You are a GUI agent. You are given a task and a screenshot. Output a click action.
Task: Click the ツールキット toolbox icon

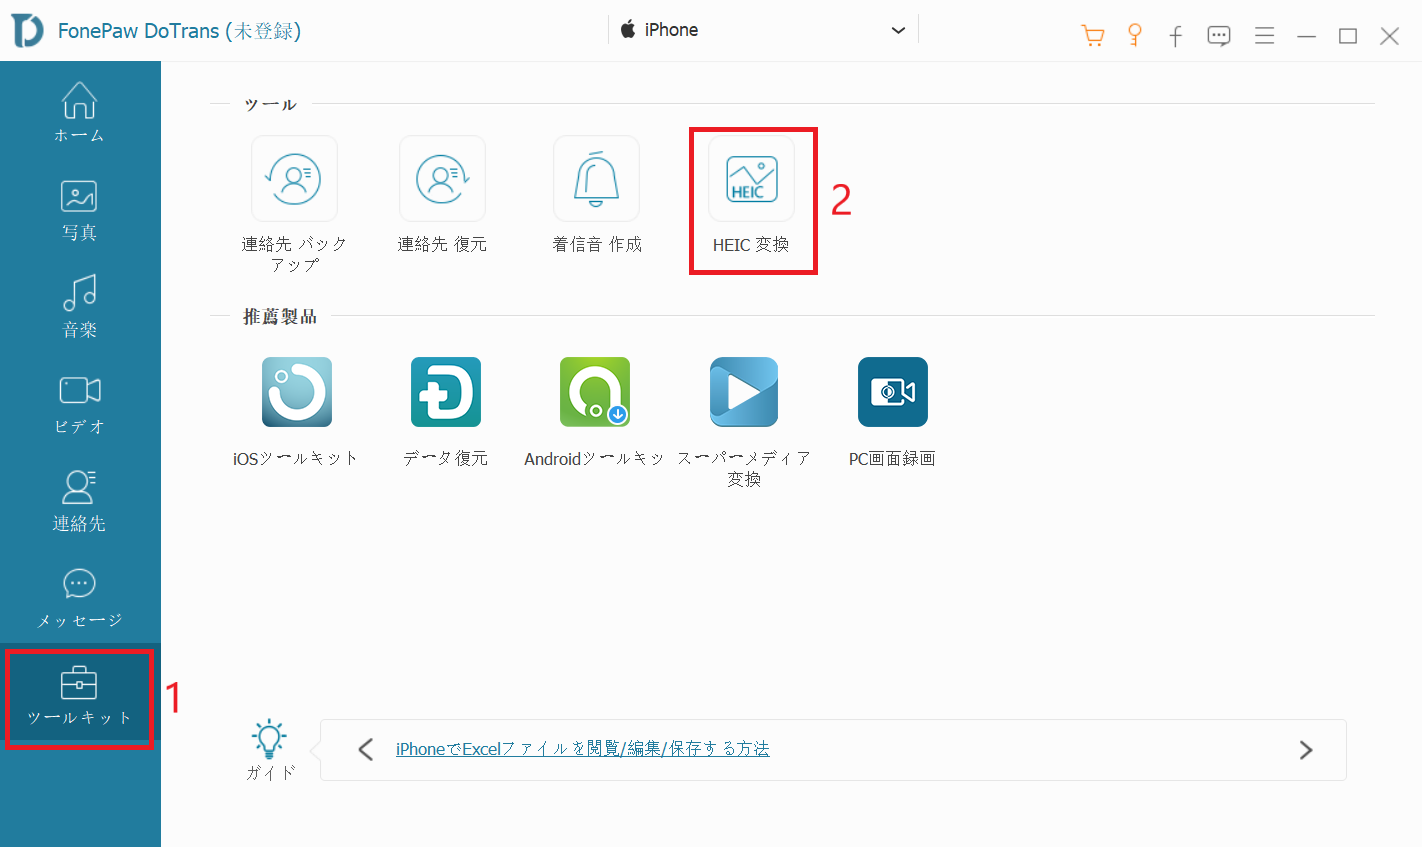(79, 683)
